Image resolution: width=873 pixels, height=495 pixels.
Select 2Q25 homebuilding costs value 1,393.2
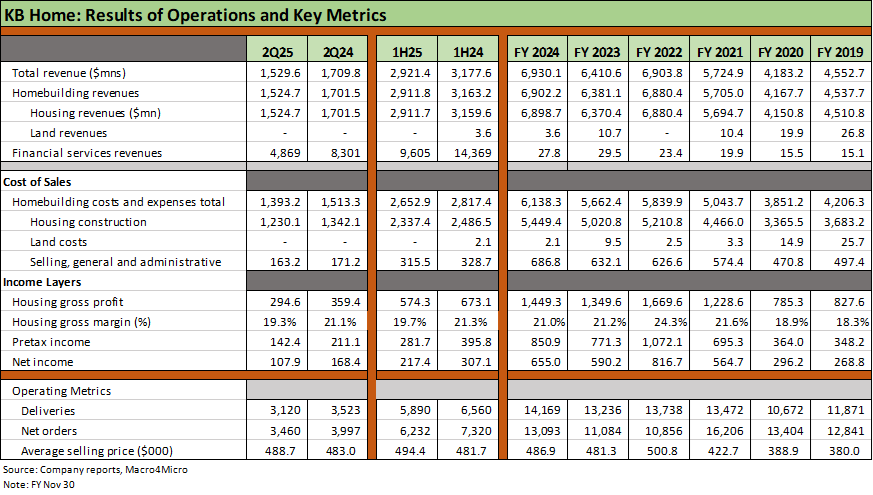[x=280, y=202]
